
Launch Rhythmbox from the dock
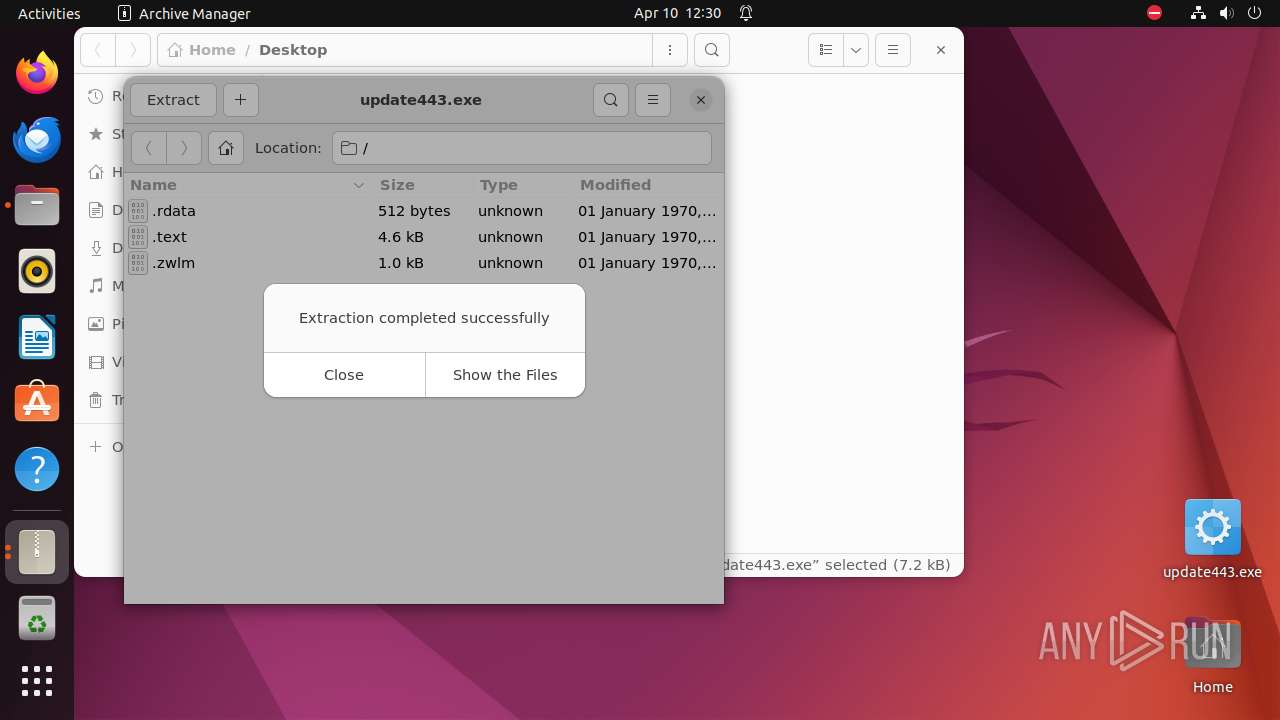[37, 271]
